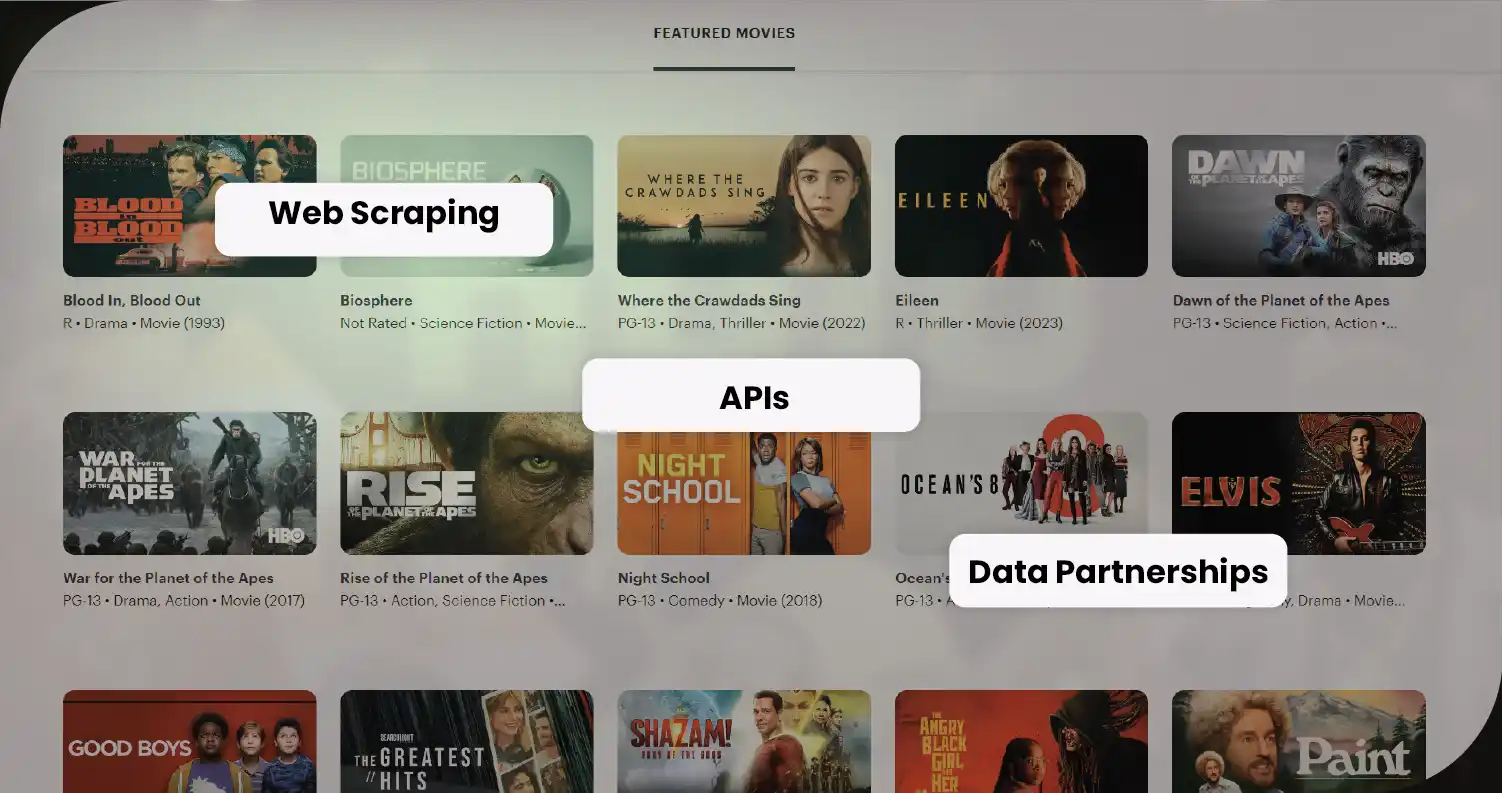Screen dimensions: 1503x793
Task: Choose the Night School movie thumbnail
Action: [x=743, y=490]
